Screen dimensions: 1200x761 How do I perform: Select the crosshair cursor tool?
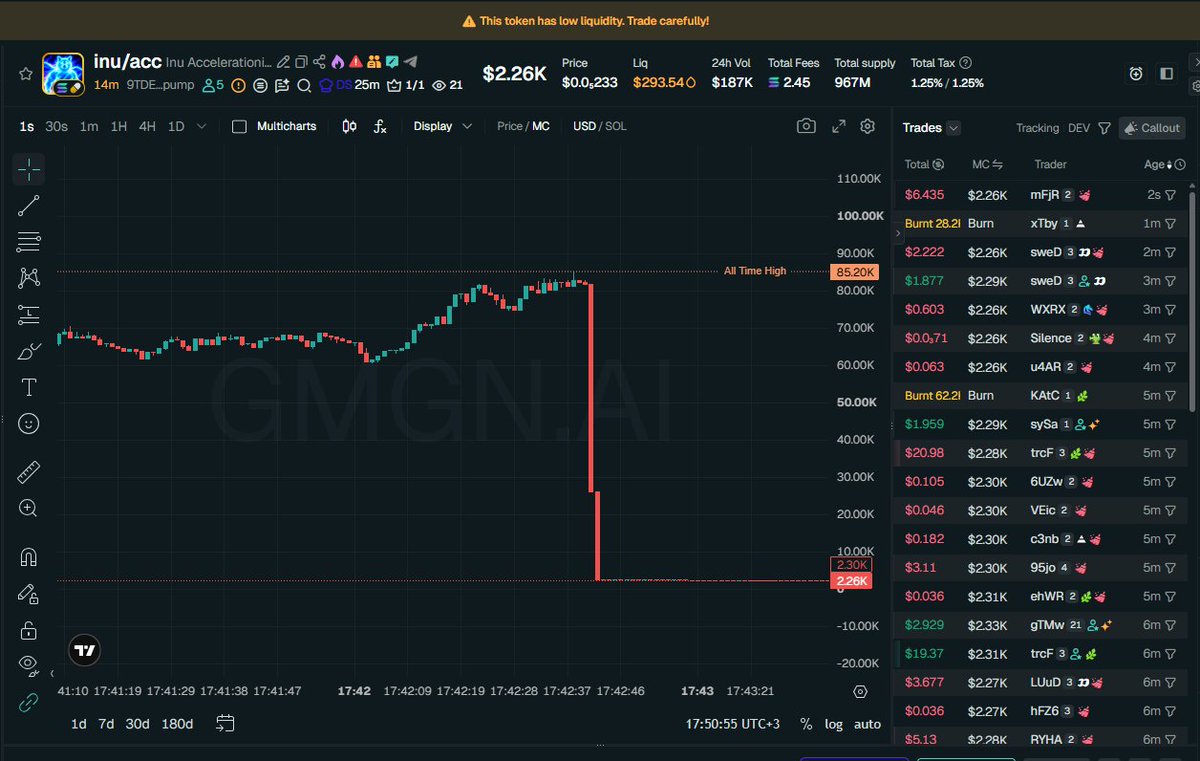(x=29, y=170)
